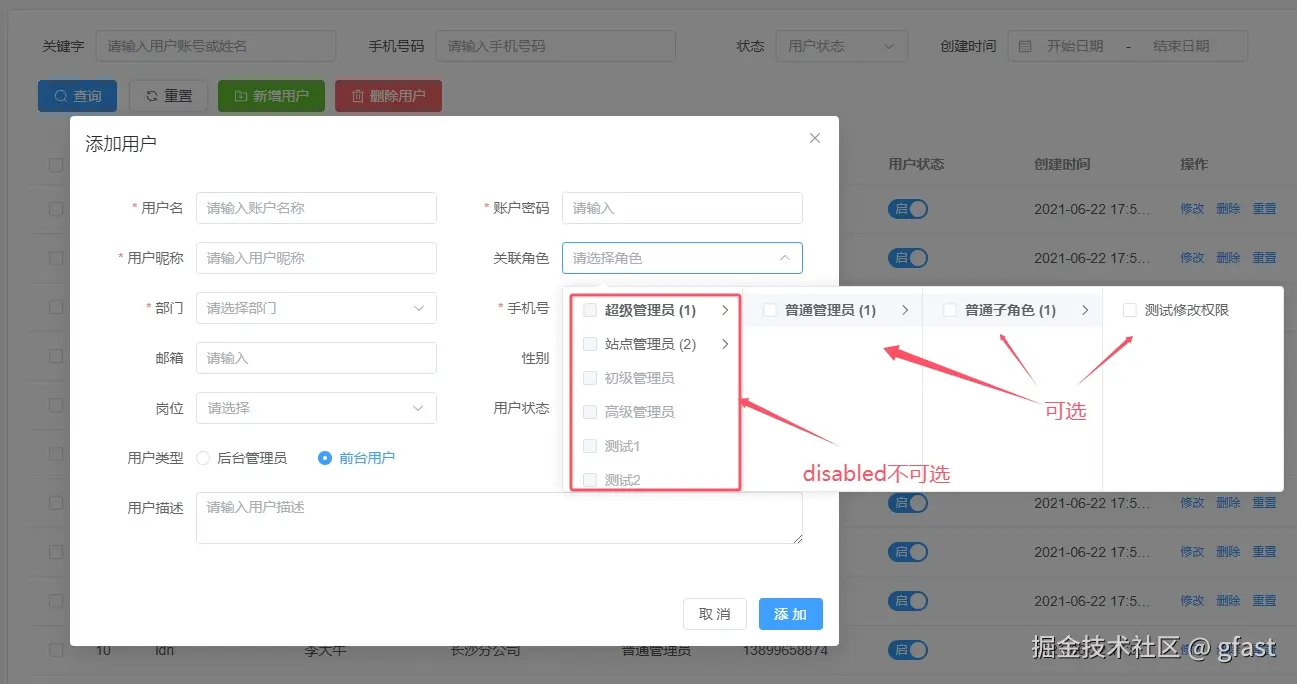Click the 高级管理员 checkbox
The image size is (1297, 684).
[x=590, y=412]
